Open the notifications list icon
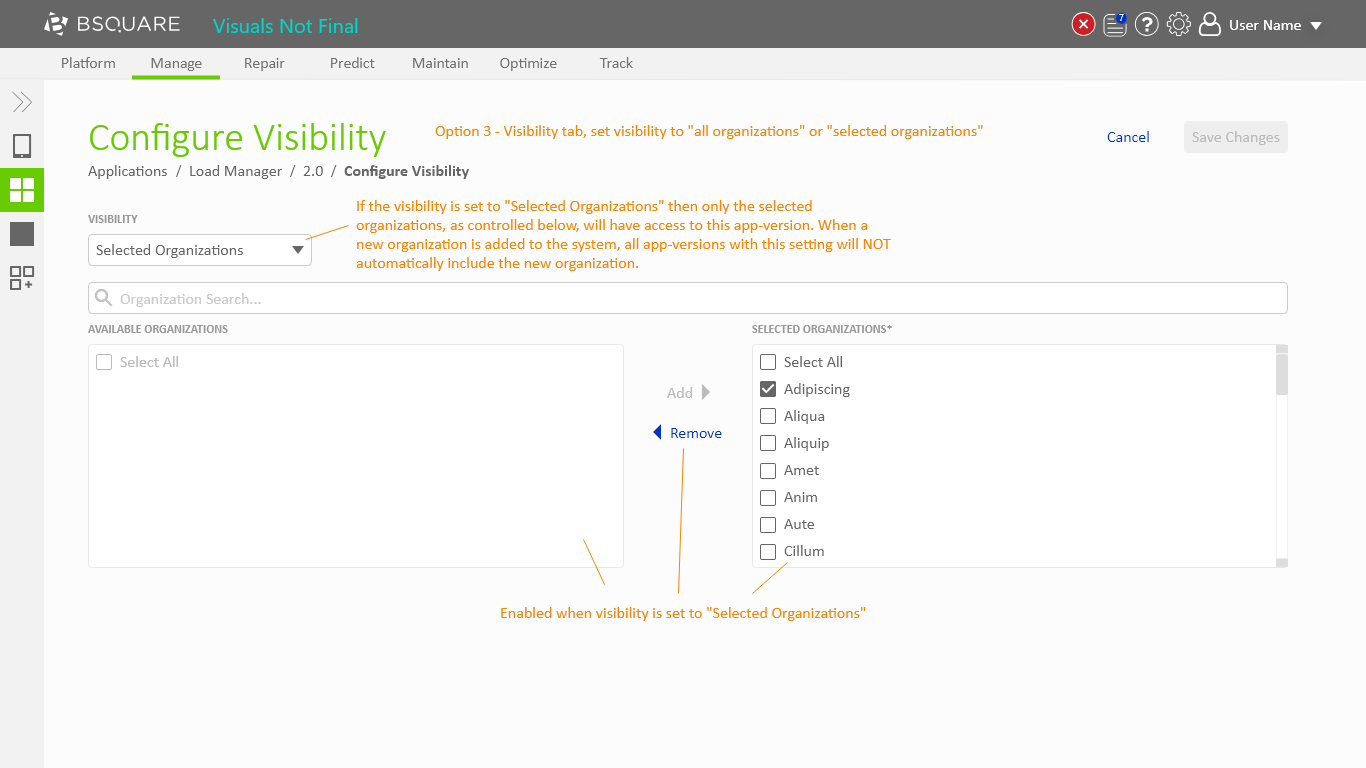1366x768 pixels. (1115, 25)
